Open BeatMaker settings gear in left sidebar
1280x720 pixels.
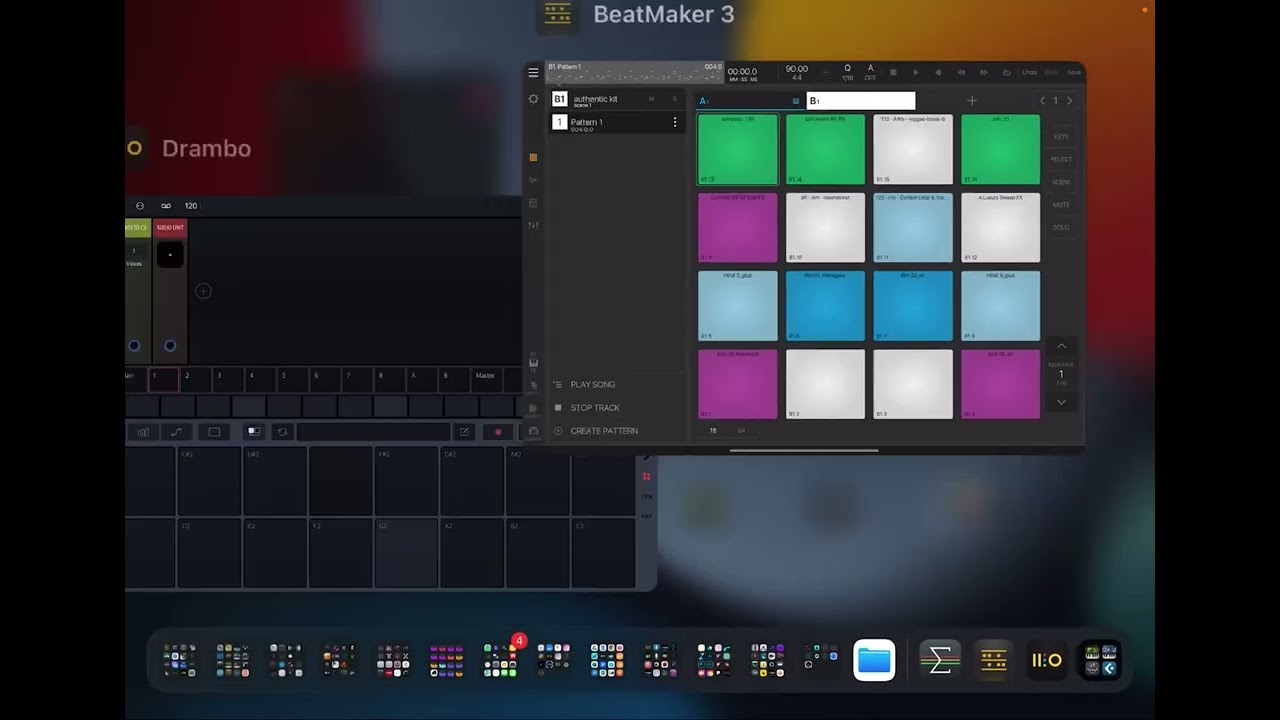tap(533, 99)
